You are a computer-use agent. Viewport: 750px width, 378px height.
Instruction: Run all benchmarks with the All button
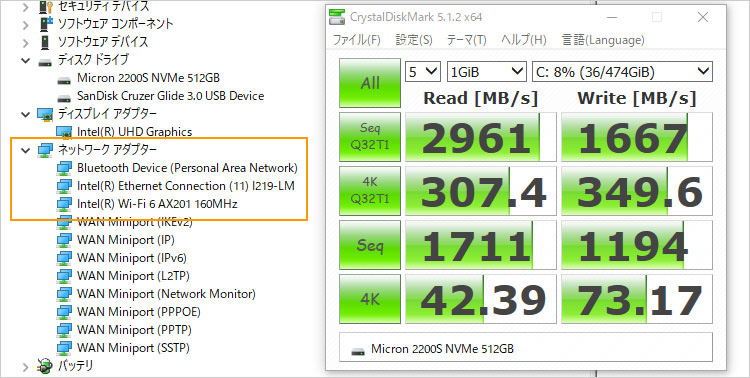(370, 83)
